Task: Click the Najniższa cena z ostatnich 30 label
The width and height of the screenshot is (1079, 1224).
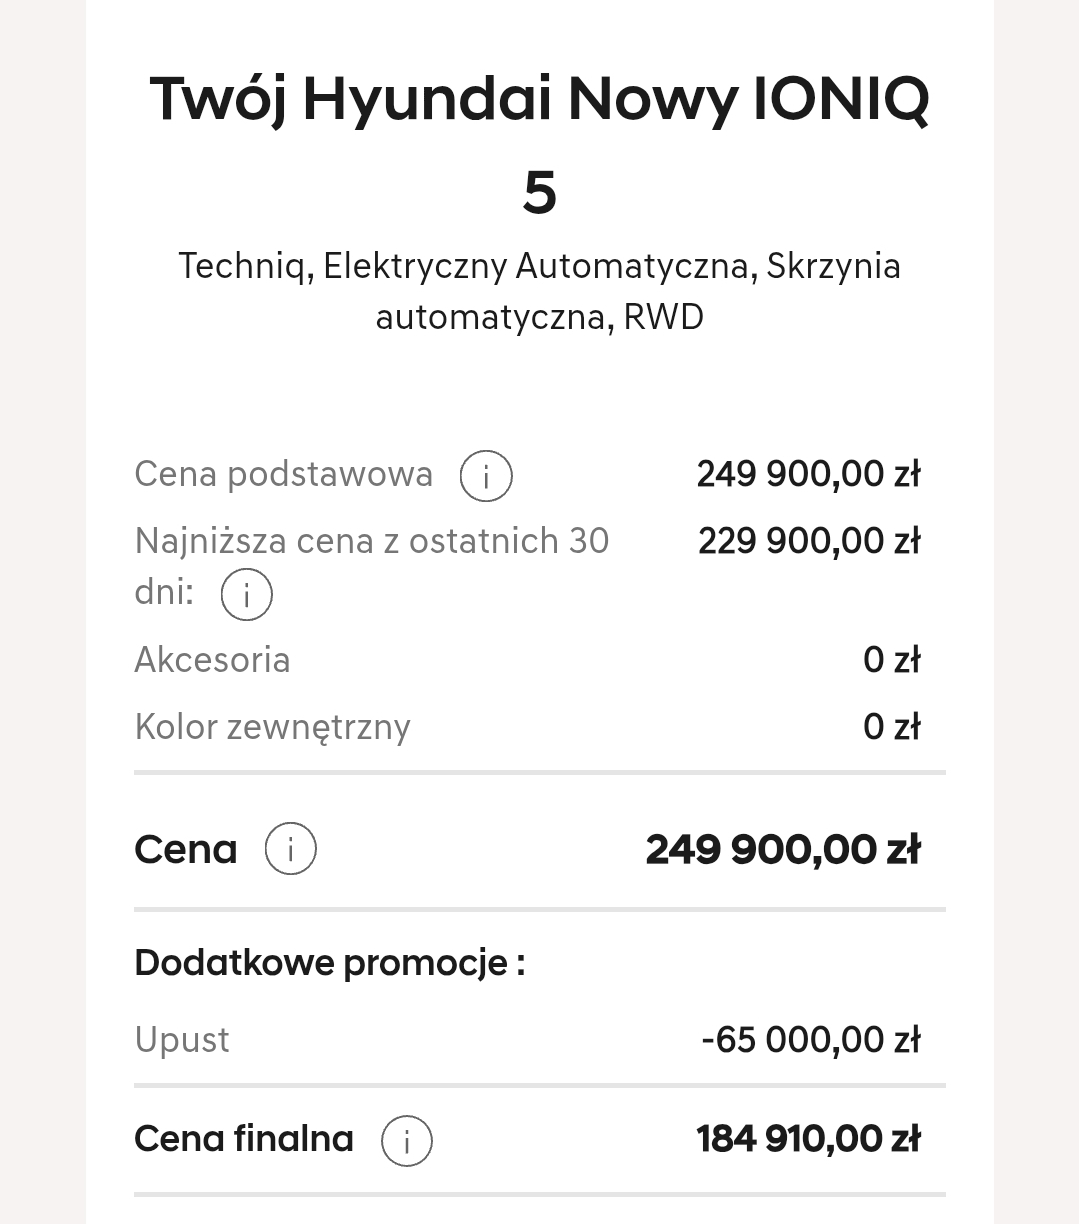Action: click(x=372, y=541)
